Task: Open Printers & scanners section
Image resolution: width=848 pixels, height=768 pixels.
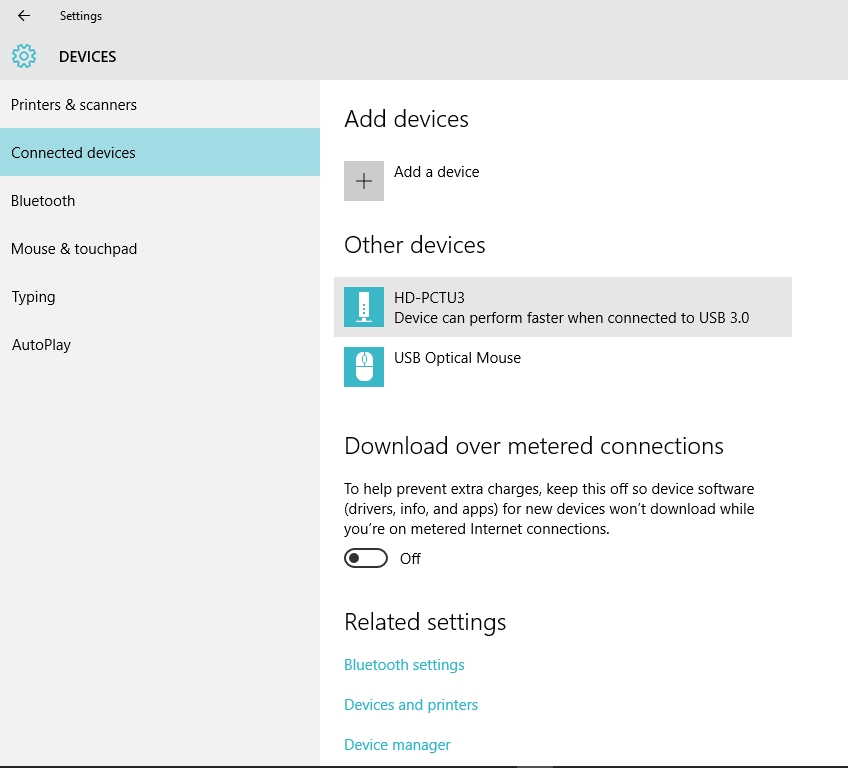Action: click(160, 104)
